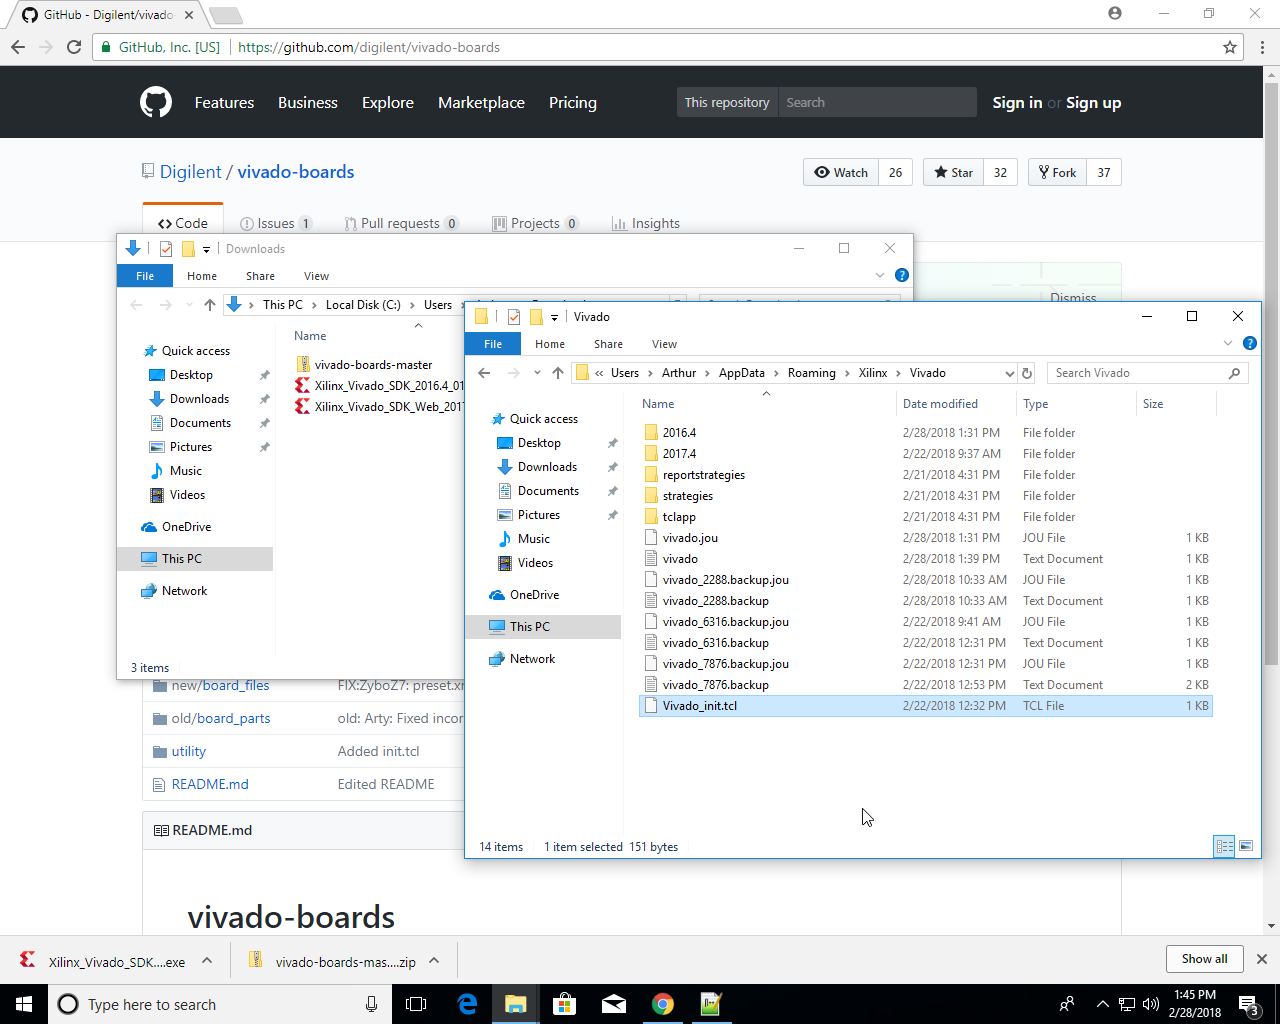Select This PC in Vivado navigation pane
The image size is (1280, 1024).
(x=543, y=627)
